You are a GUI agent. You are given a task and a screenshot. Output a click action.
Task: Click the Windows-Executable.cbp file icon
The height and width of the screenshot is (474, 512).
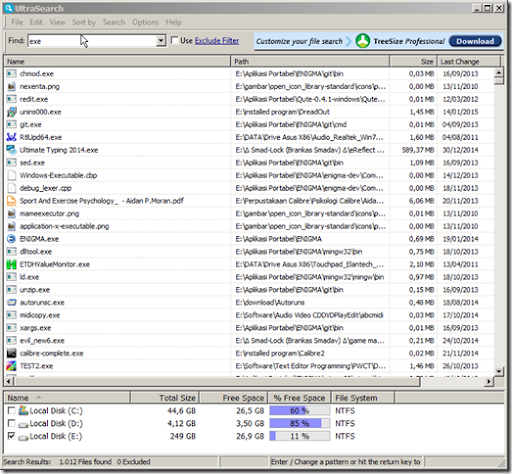tap(11, 175)
